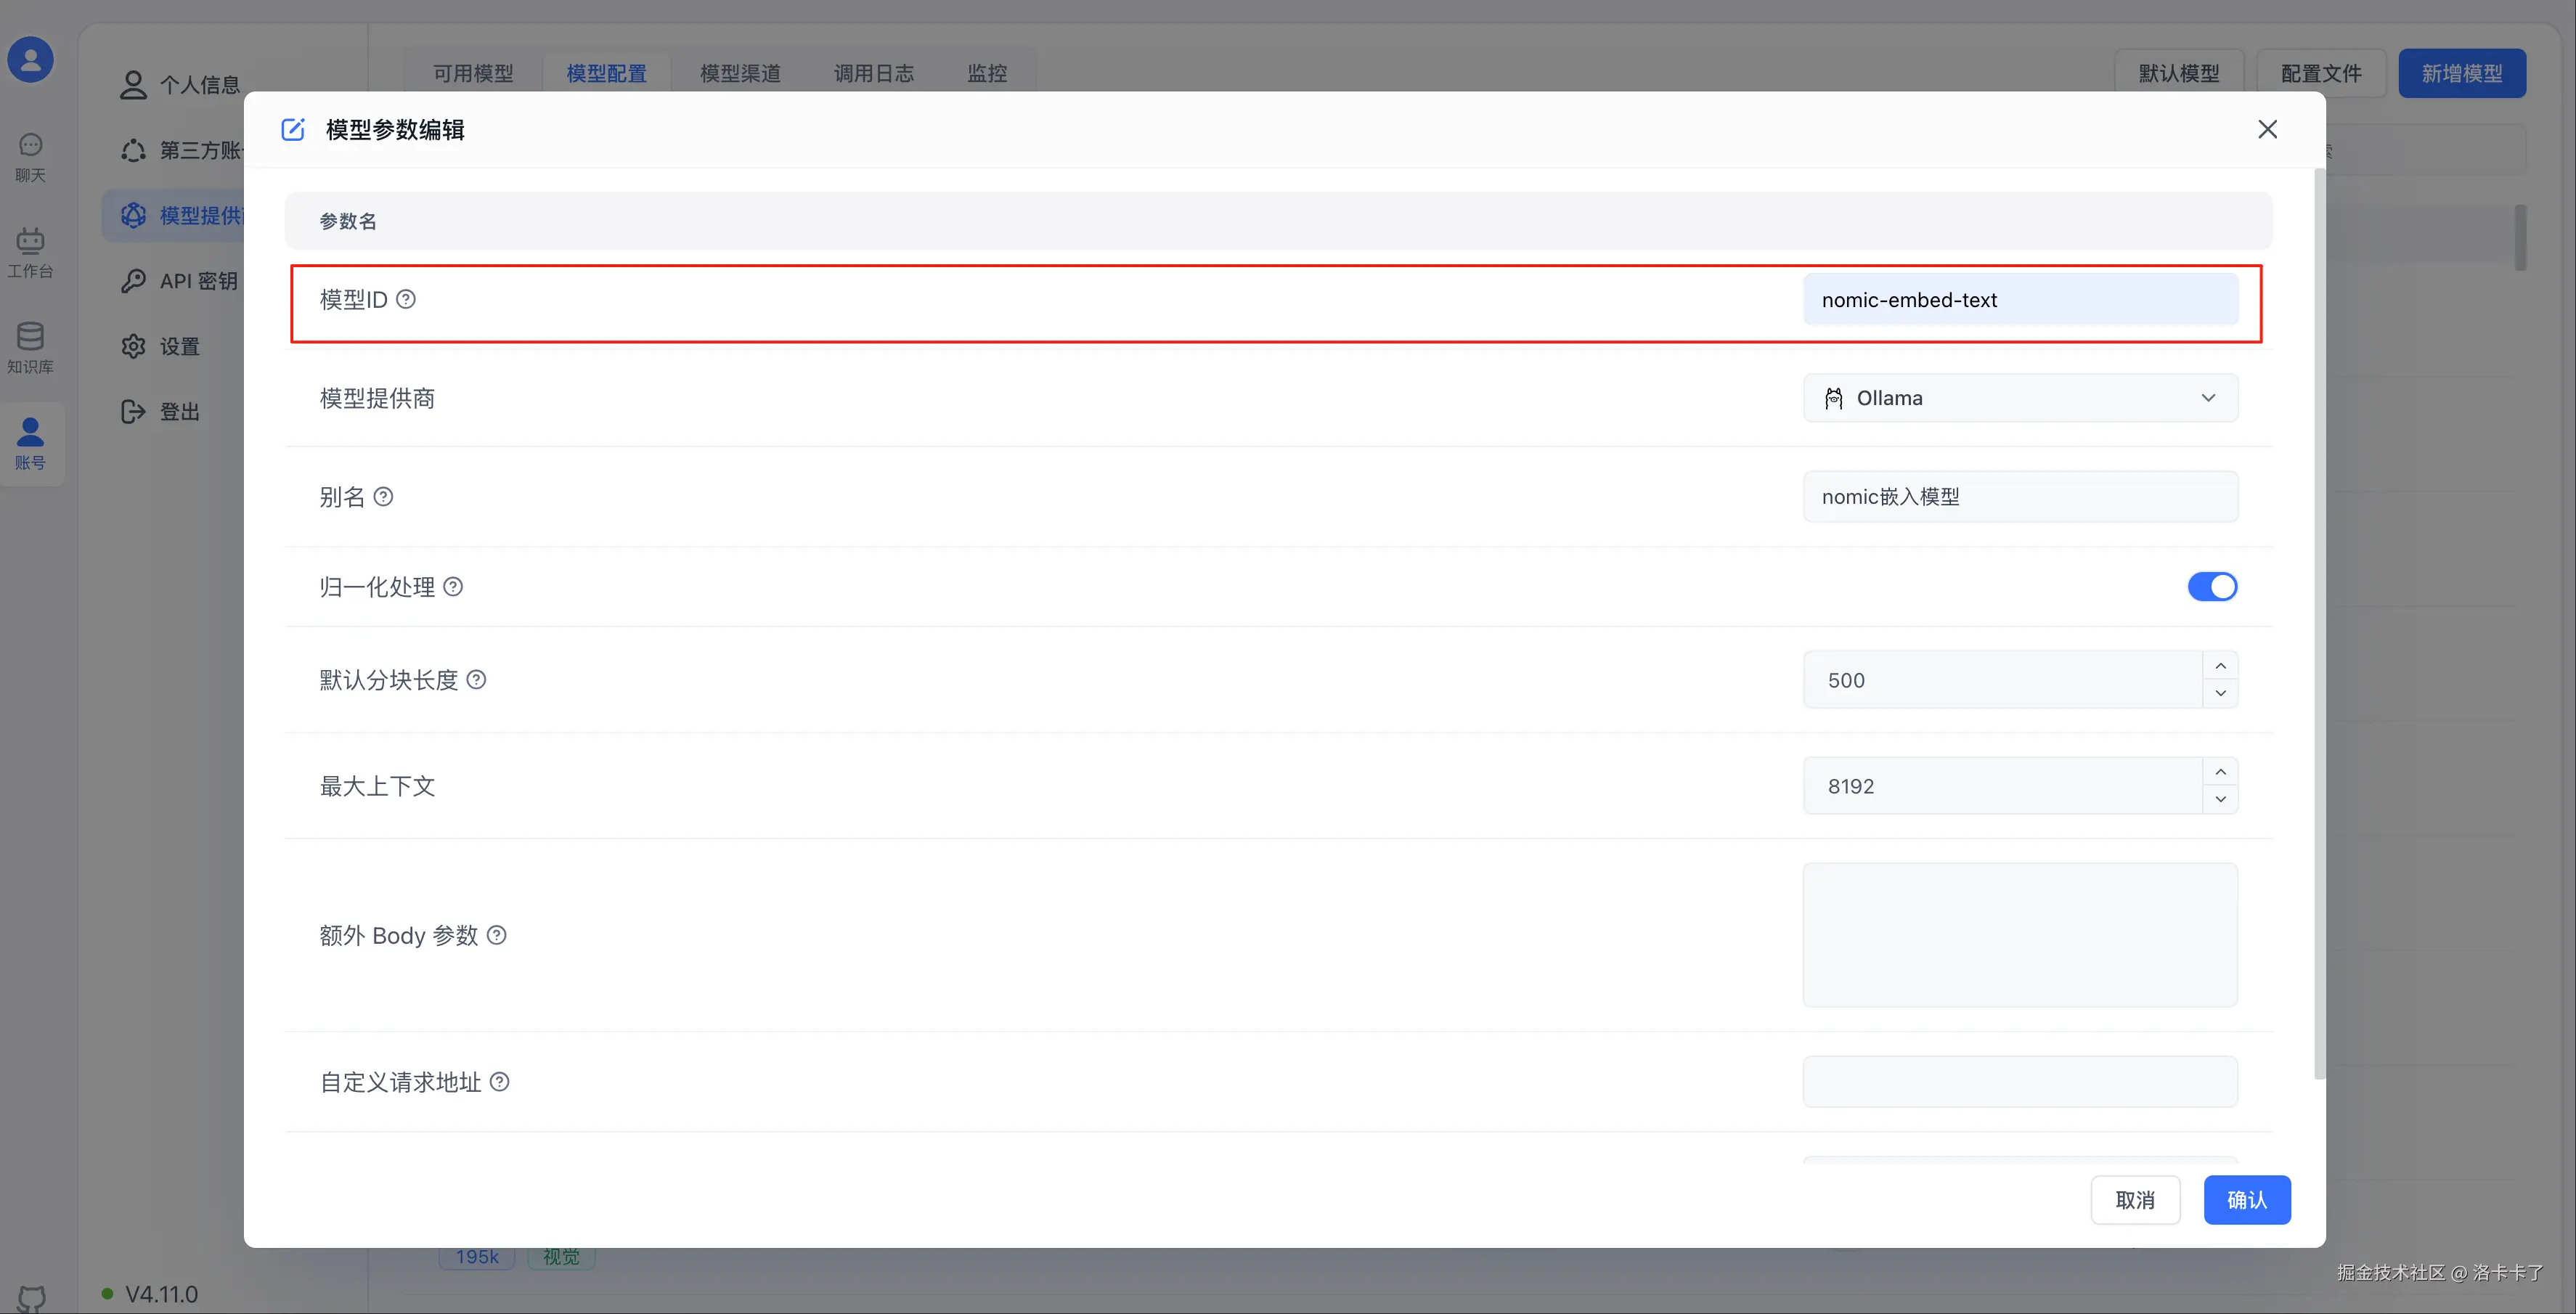Toggle off the 归一化处理 switch
Viewport: 2576px width, 1314px height.
click(2212, 587)
